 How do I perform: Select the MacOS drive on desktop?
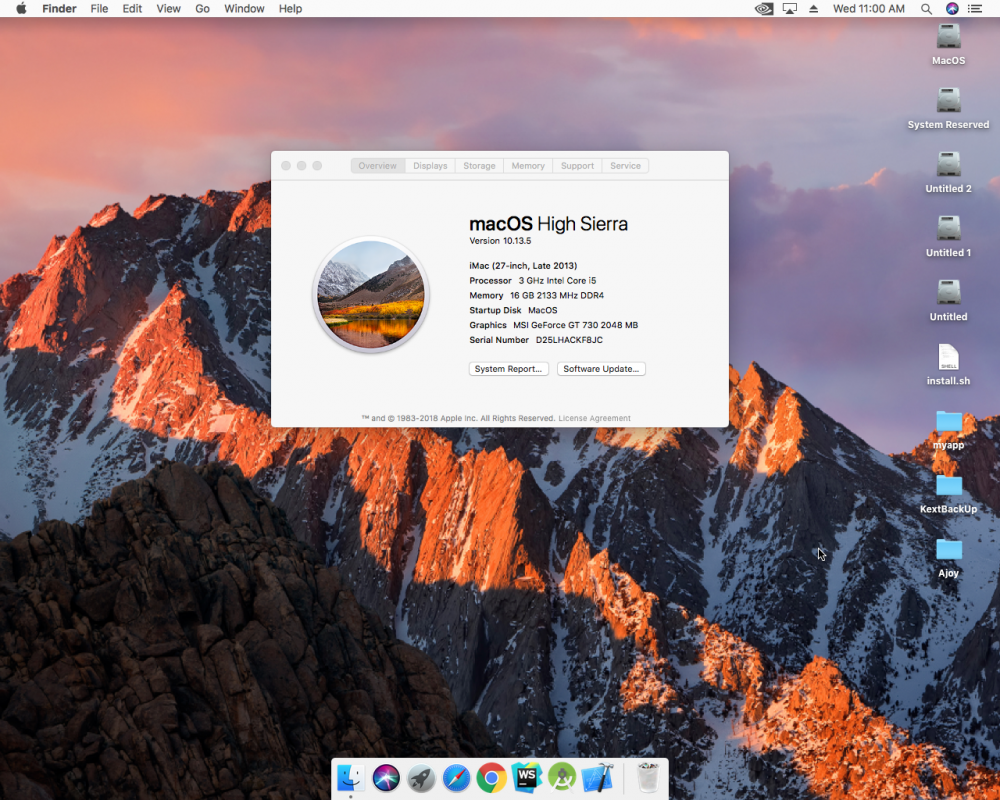point(948,36)
